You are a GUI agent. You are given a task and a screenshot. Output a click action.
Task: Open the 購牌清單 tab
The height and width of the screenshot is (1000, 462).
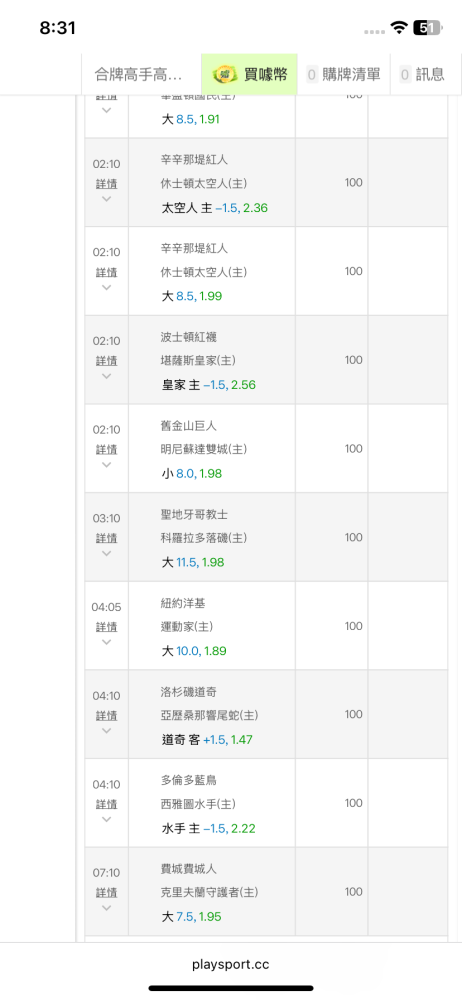(343, 75)
